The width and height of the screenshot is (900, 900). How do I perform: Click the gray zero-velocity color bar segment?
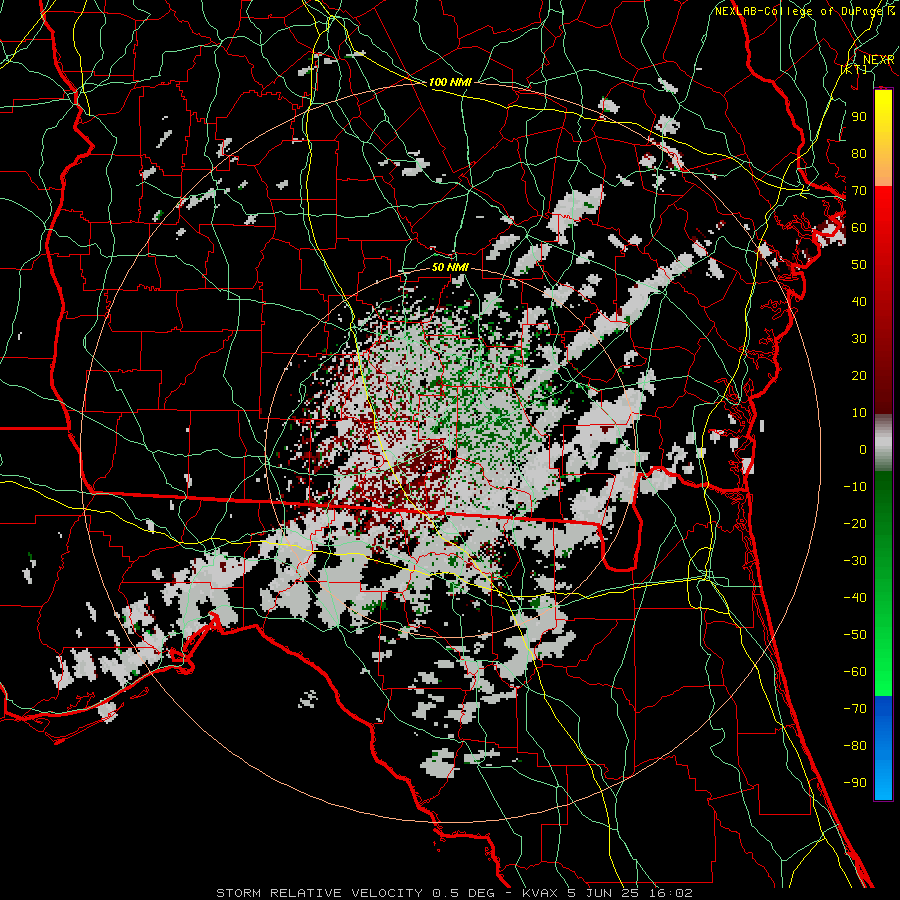883,442
